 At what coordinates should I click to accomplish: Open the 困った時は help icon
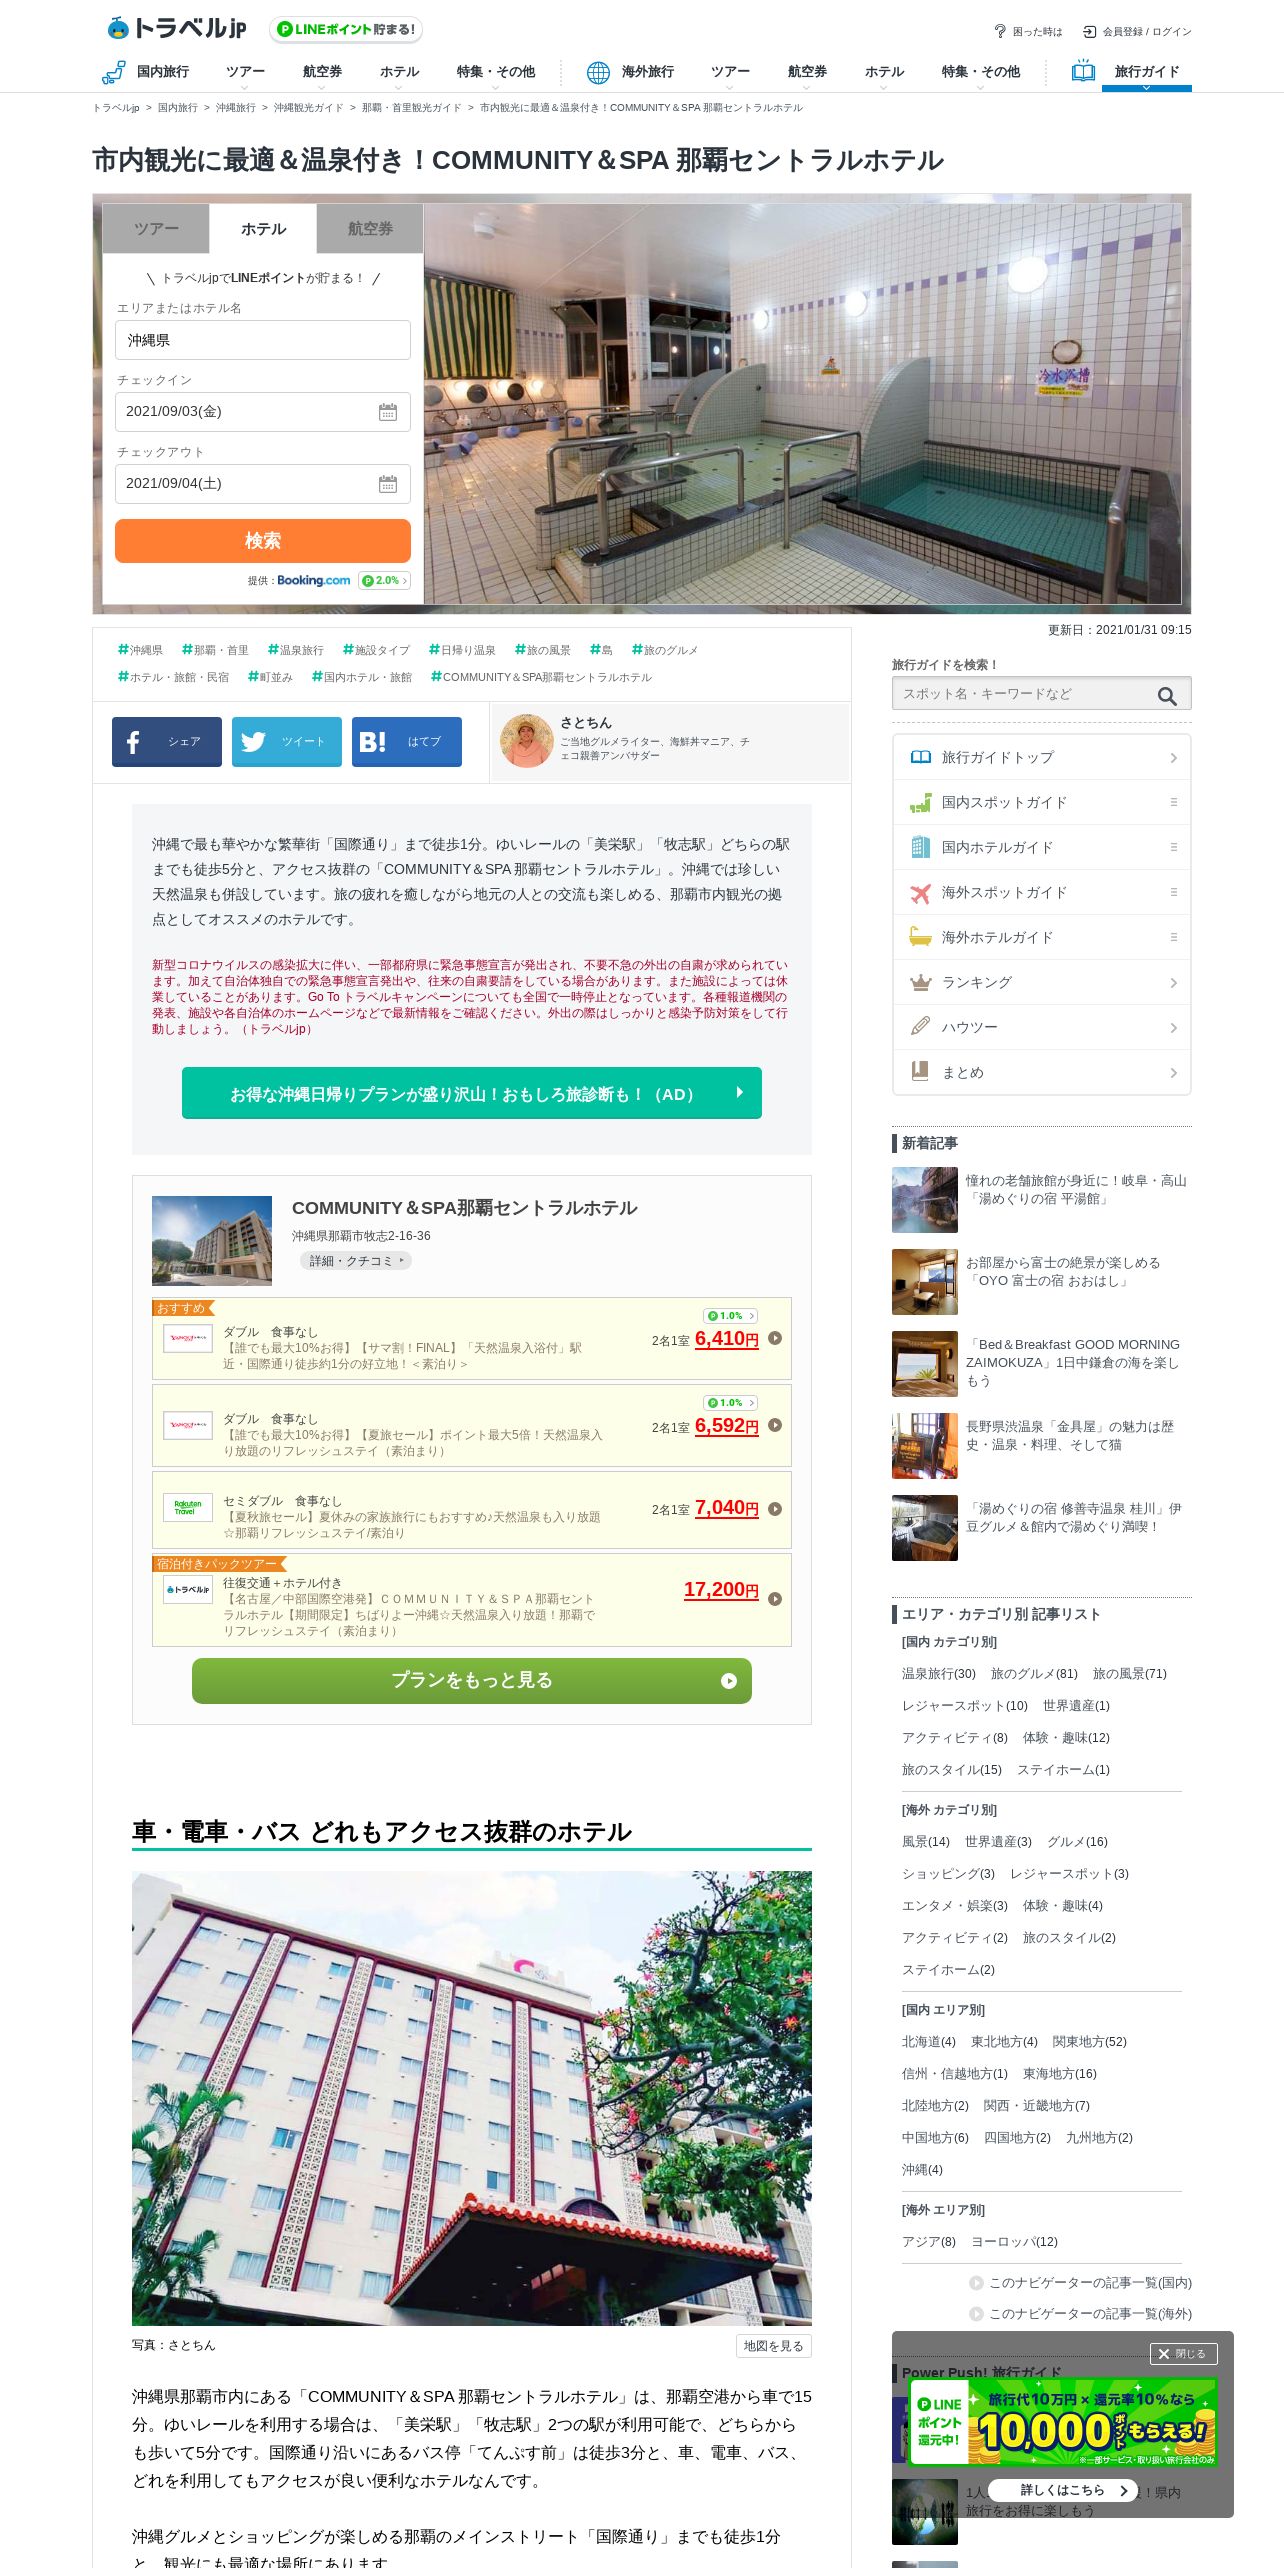coord(999,31)
